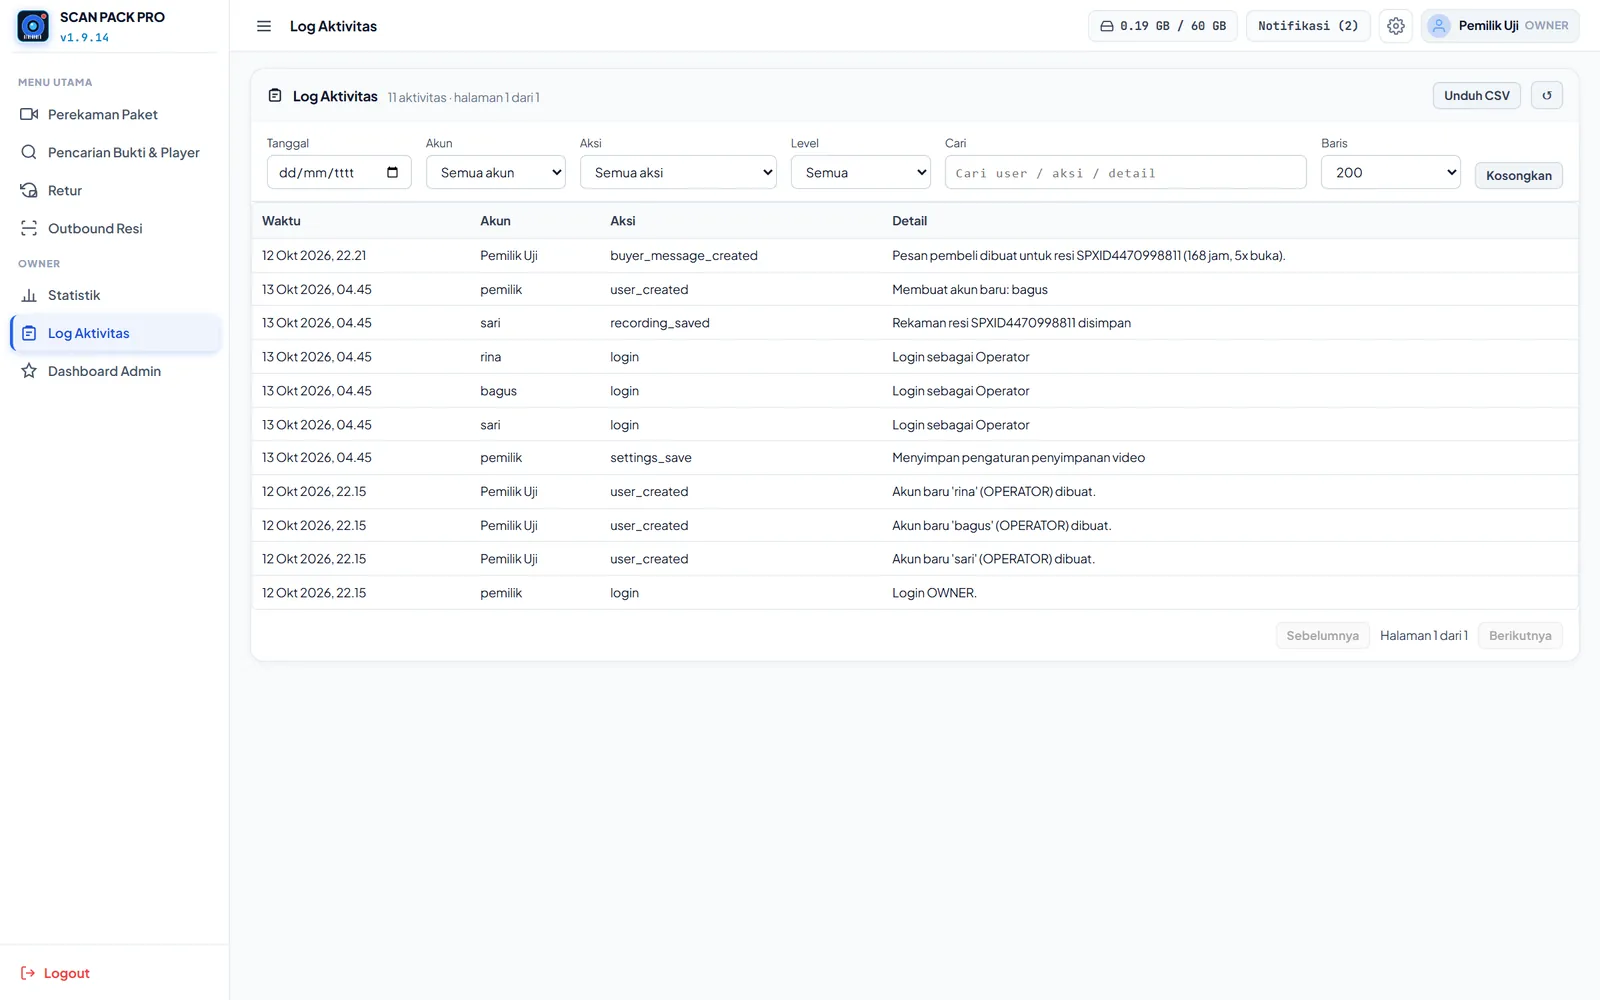1600x1000 pixels.
Task: Click detail "Akun baru 'rina' (OPERATOR) dibuat."
Action: (994, 492)
